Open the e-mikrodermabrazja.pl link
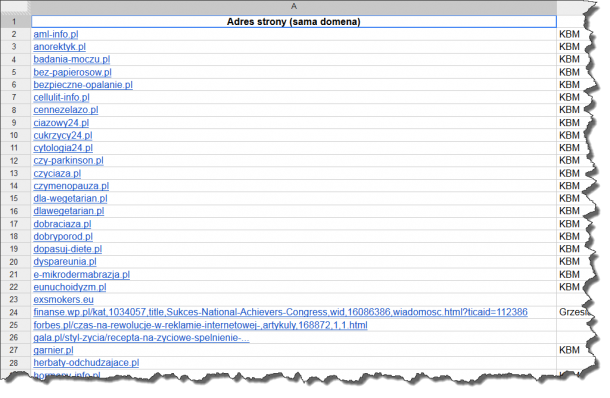The image size is (610, 398). tap(82, 275)
